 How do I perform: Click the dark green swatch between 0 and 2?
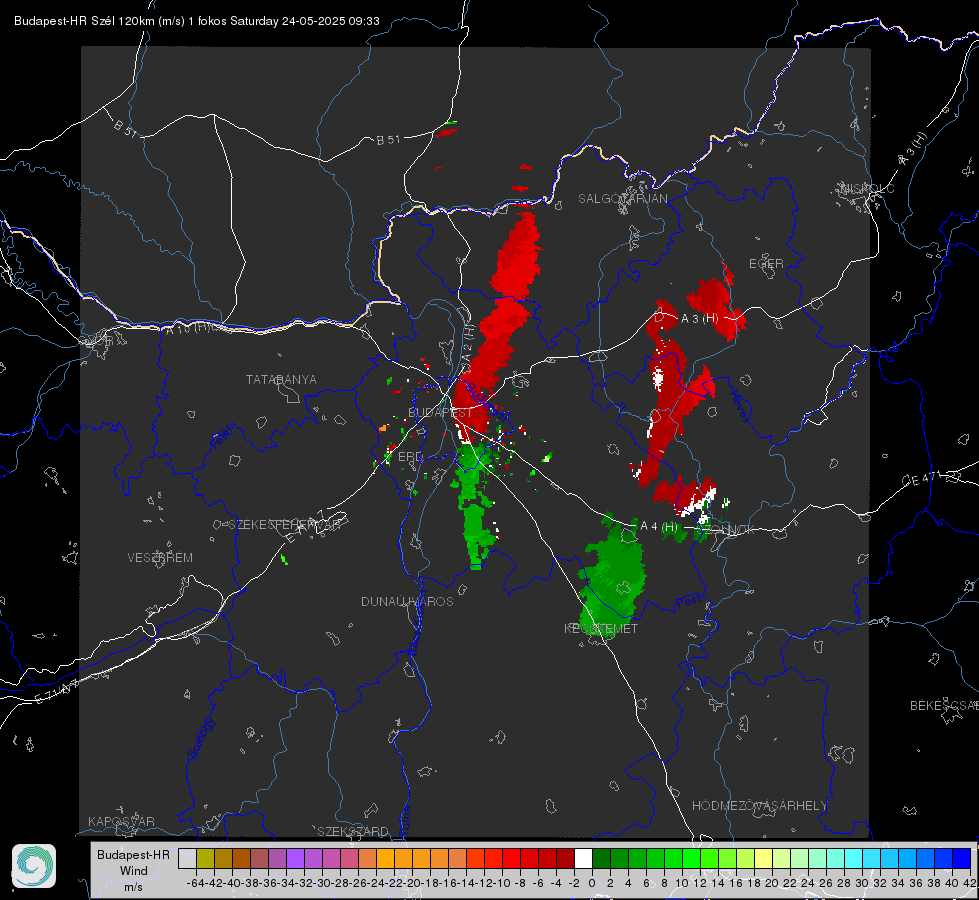[601, 858]
